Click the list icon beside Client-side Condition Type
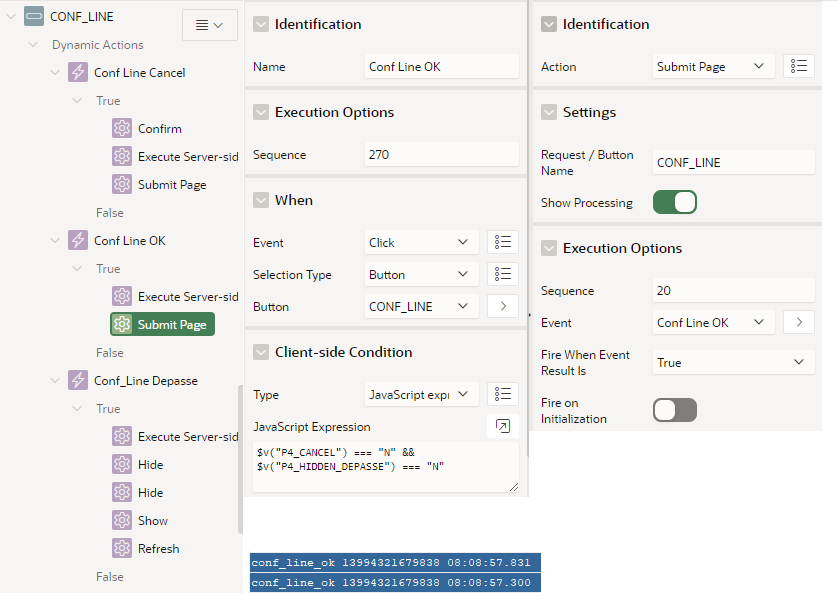 (502, 394)
